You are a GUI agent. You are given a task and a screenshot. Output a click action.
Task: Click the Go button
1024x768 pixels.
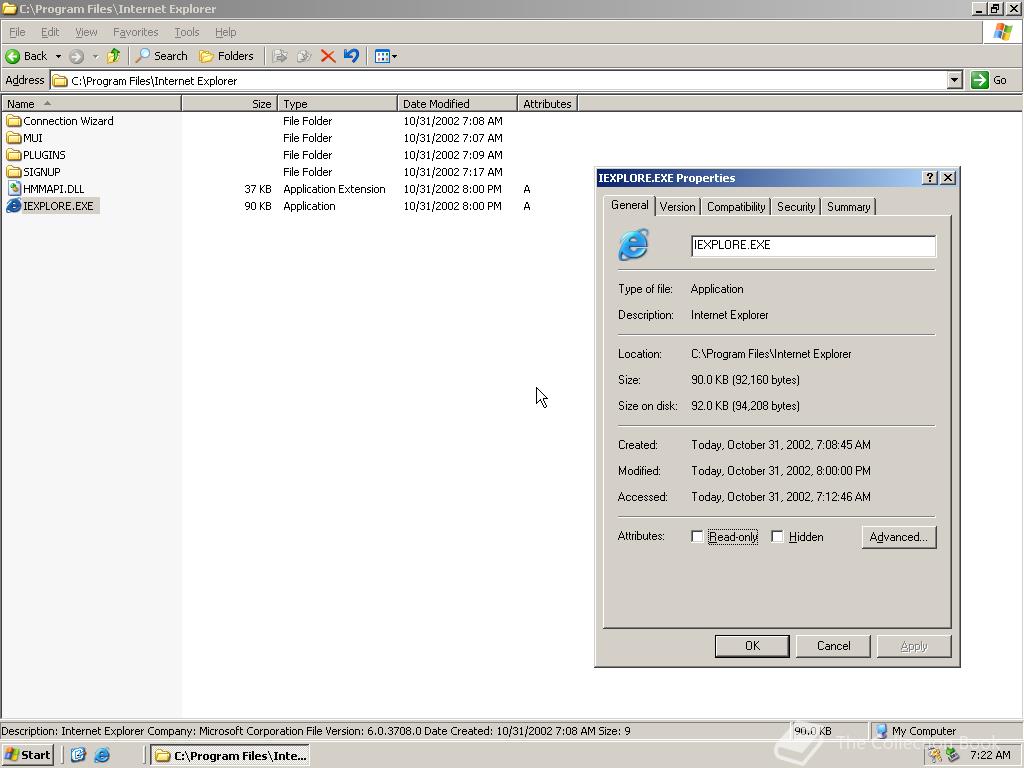pos(989,80)
